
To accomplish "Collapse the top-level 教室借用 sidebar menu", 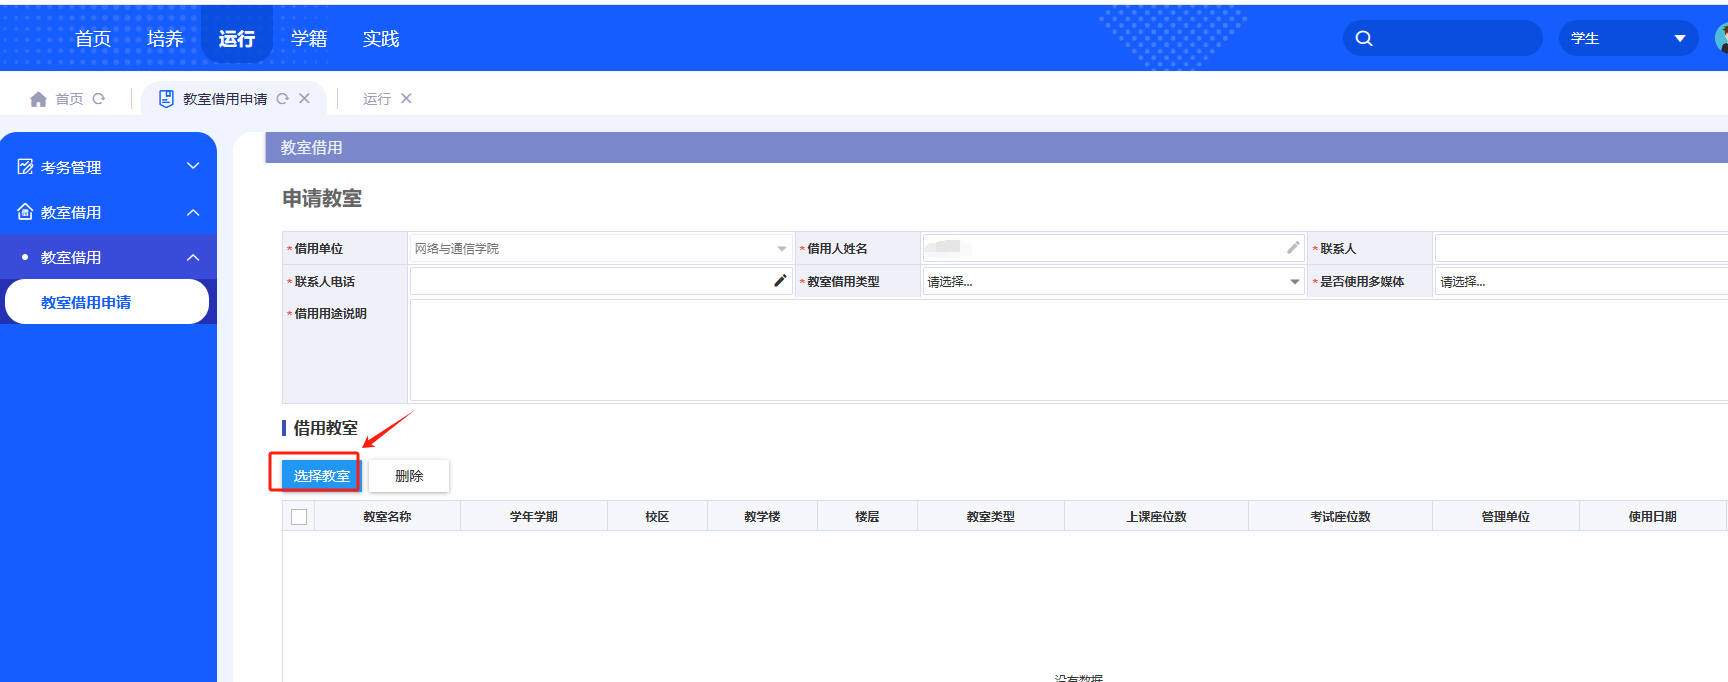I will 193,212.
